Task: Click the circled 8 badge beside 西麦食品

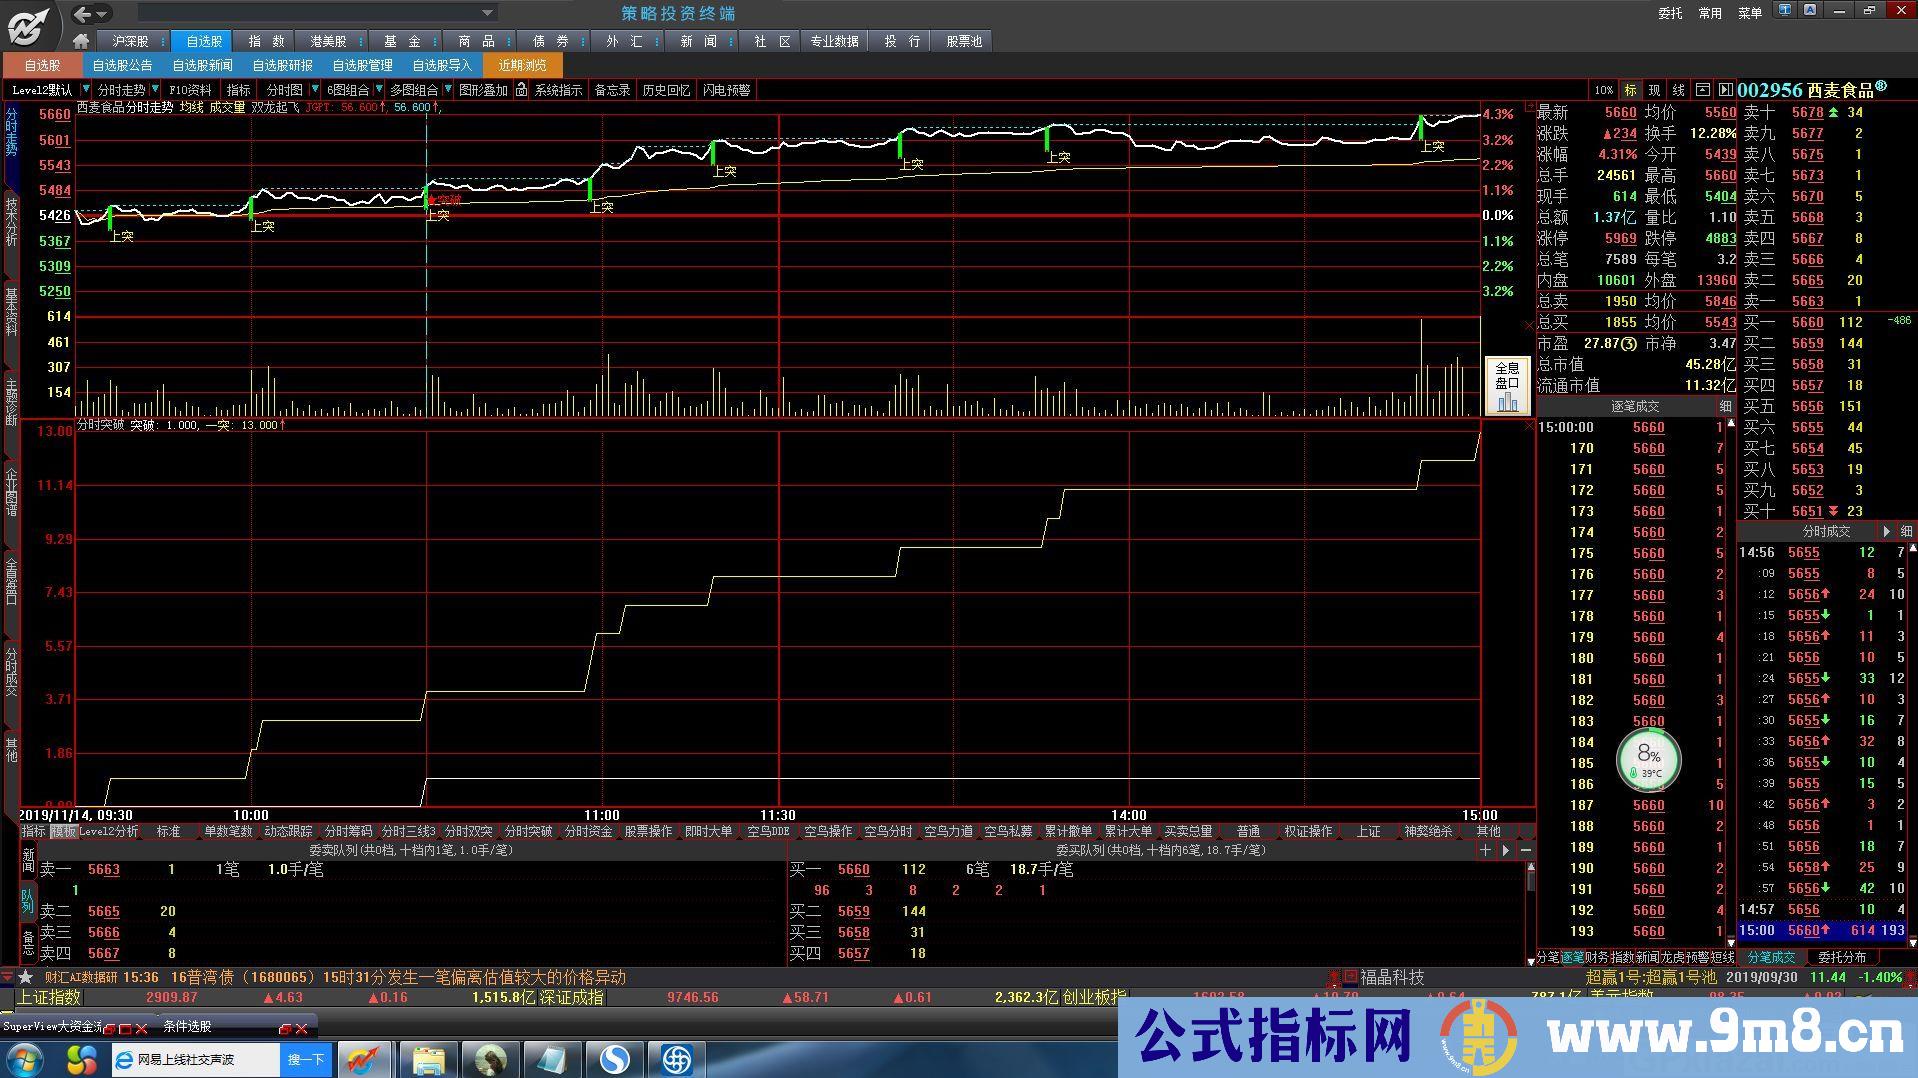Action: [1881, 86]
